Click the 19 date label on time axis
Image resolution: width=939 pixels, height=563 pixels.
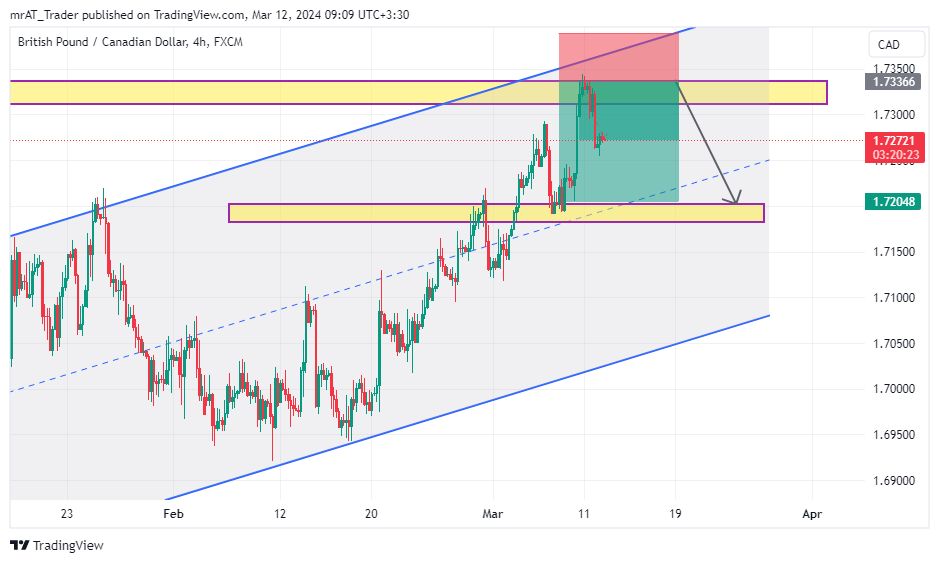(675, 514)
